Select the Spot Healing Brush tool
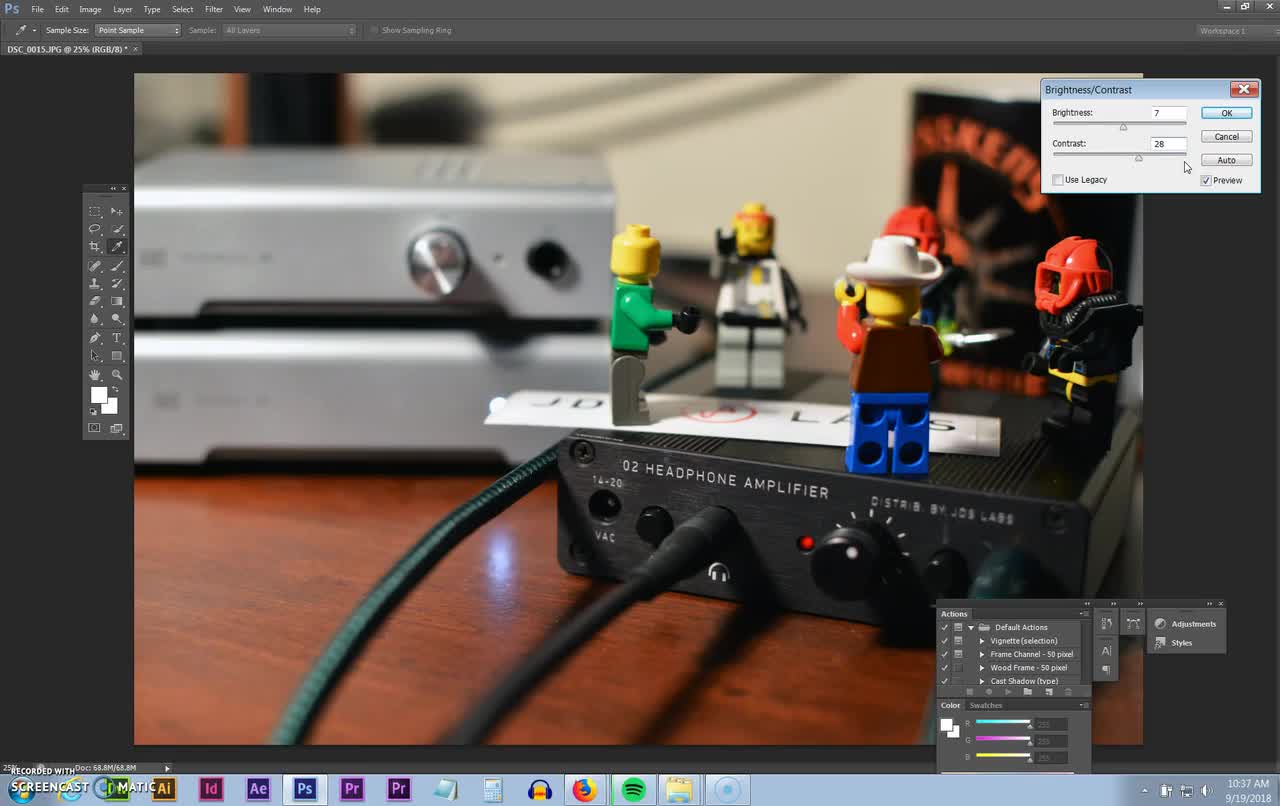This screenshot has width=1280, height=806. pyautogui.click(x=95, y=266)
